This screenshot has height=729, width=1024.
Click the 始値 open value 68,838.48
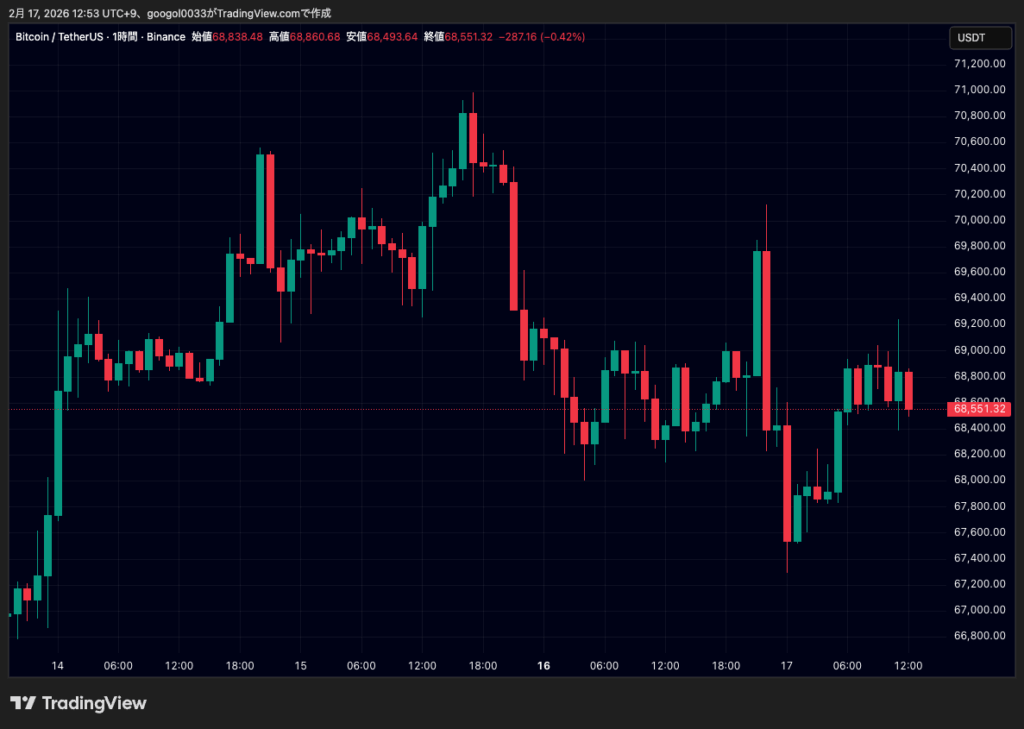(238, 37)
